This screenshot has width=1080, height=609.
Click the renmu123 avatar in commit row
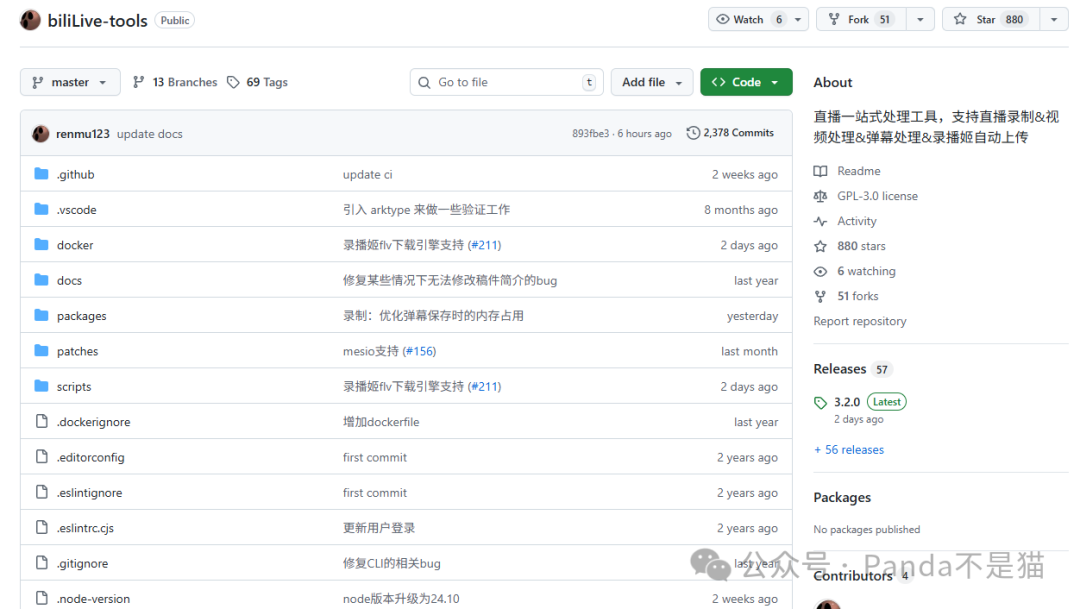pyautogui.click(x=41, y=134)
